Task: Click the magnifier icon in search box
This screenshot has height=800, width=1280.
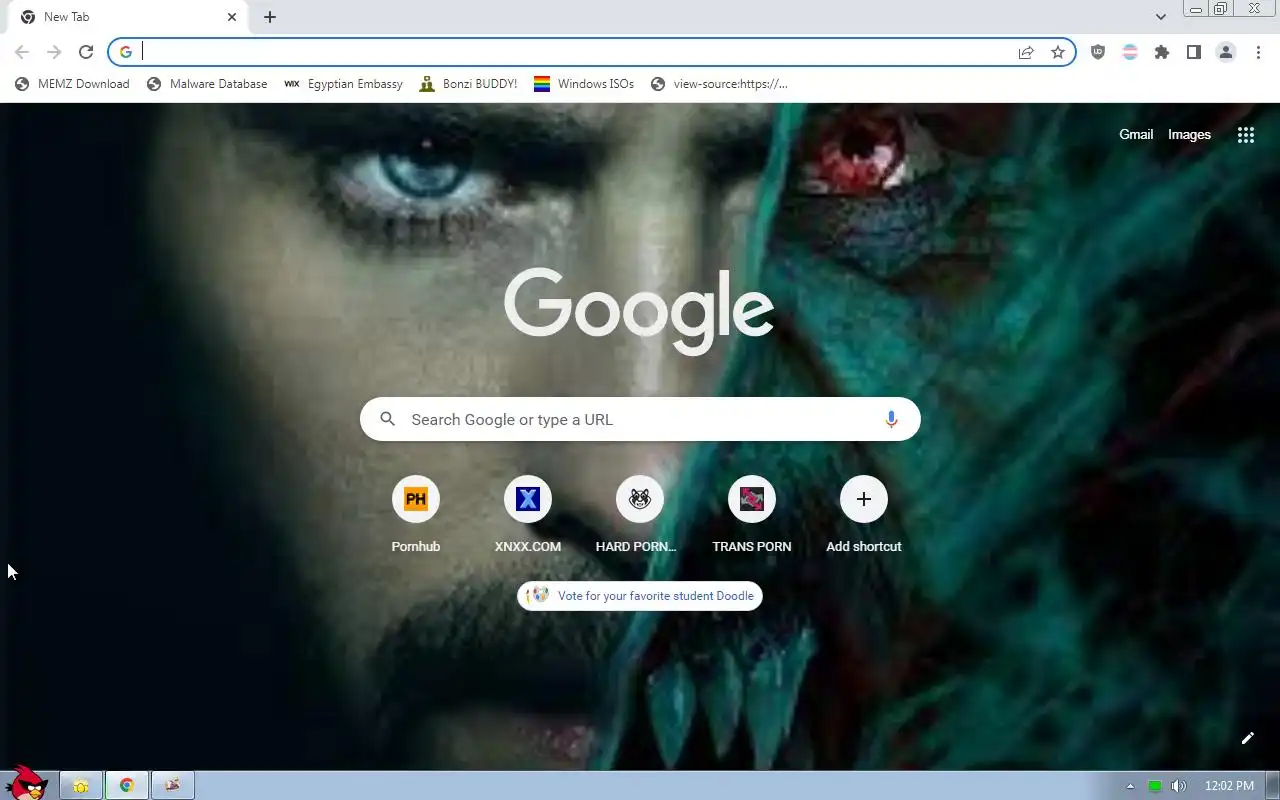Action: click(x=388, y=420)
